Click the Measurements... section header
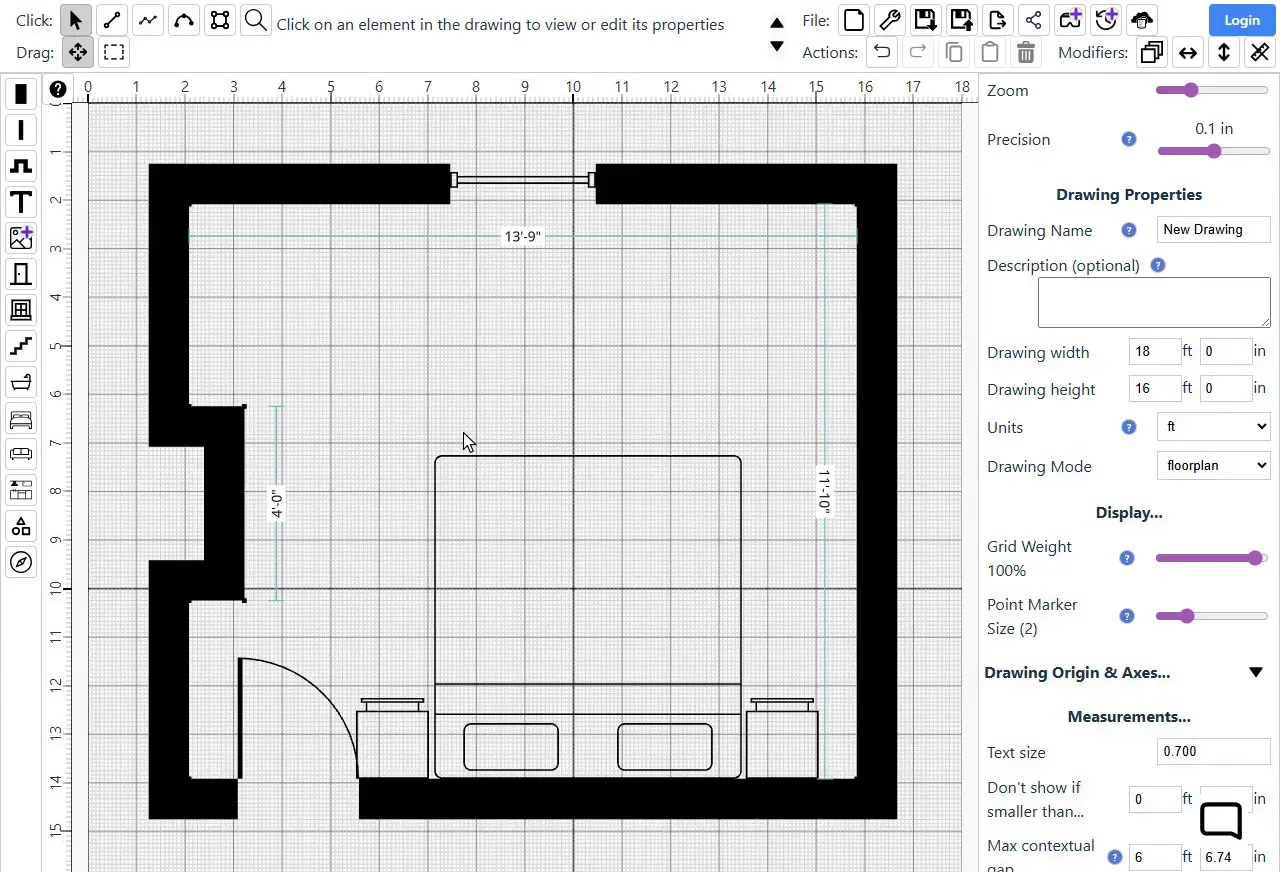Image resolution: width=1280 pixels, height=872 pixels. pyautogui.click(x=1129, y=717)
